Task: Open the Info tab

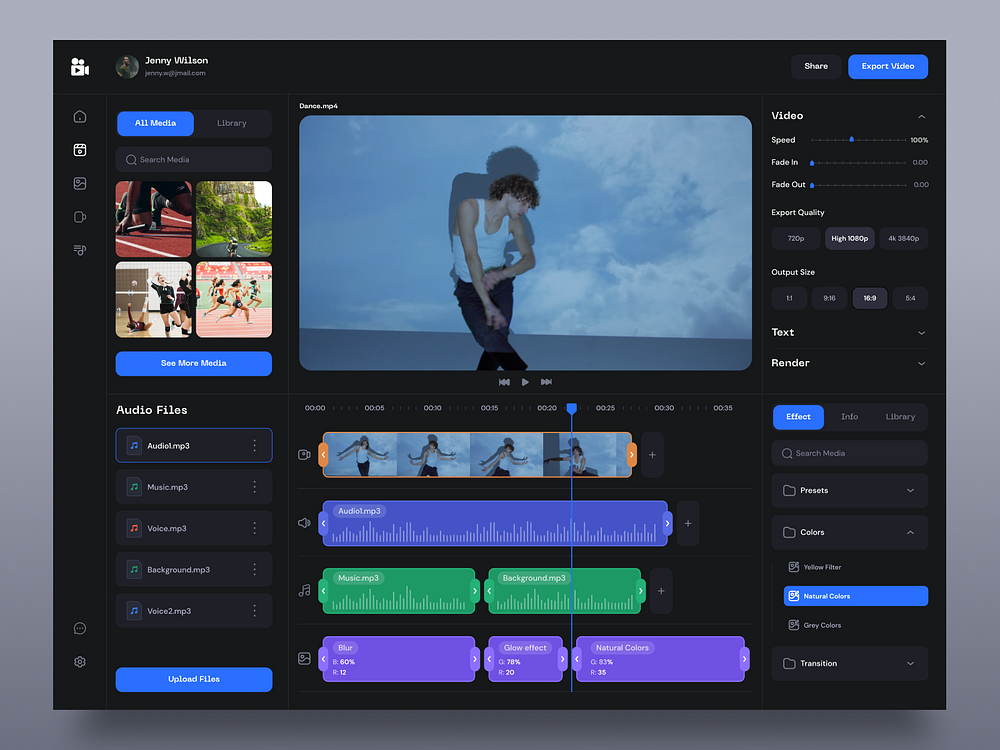Action: tap(849, 417)
